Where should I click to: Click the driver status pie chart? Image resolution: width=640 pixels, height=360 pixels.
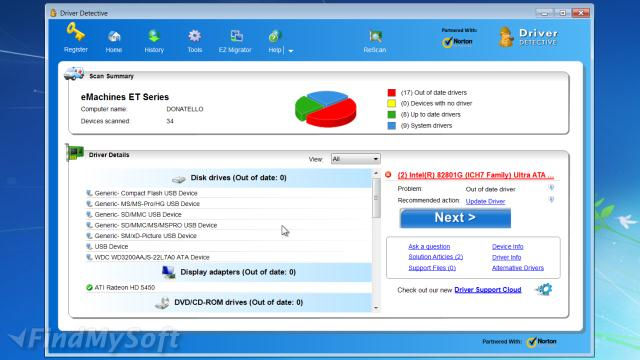tap(325, 109)
